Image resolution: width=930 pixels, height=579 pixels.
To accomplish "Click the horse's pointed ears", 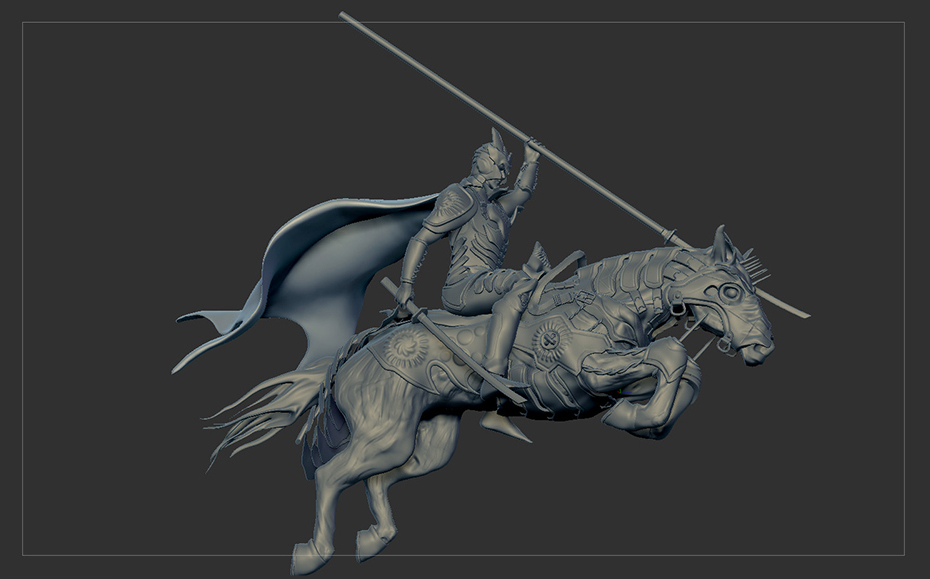I will coord(722,243).
